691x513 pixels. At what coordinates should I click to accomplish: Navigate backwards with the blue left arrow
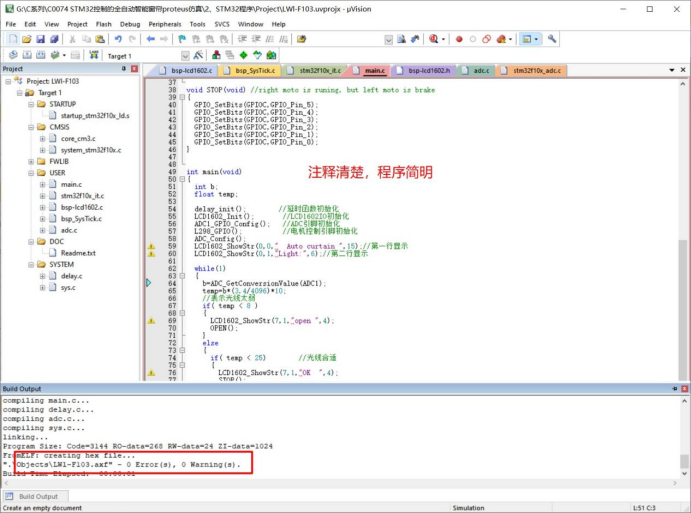[150, 39]
